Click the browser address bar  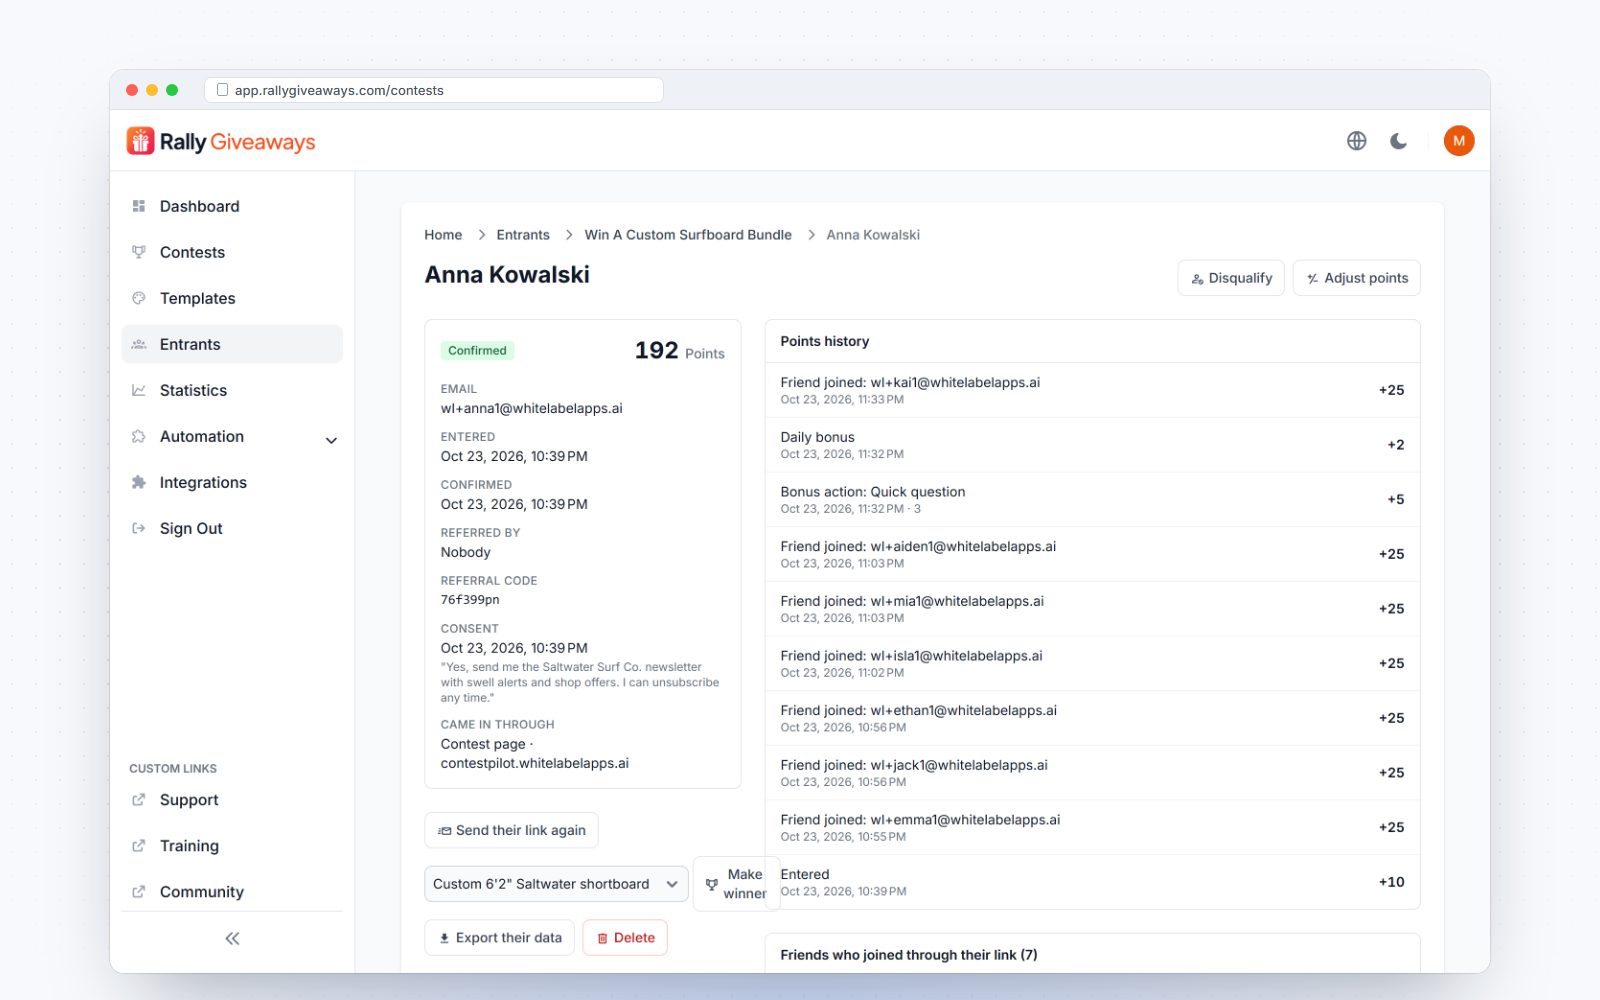pos(434,90)
